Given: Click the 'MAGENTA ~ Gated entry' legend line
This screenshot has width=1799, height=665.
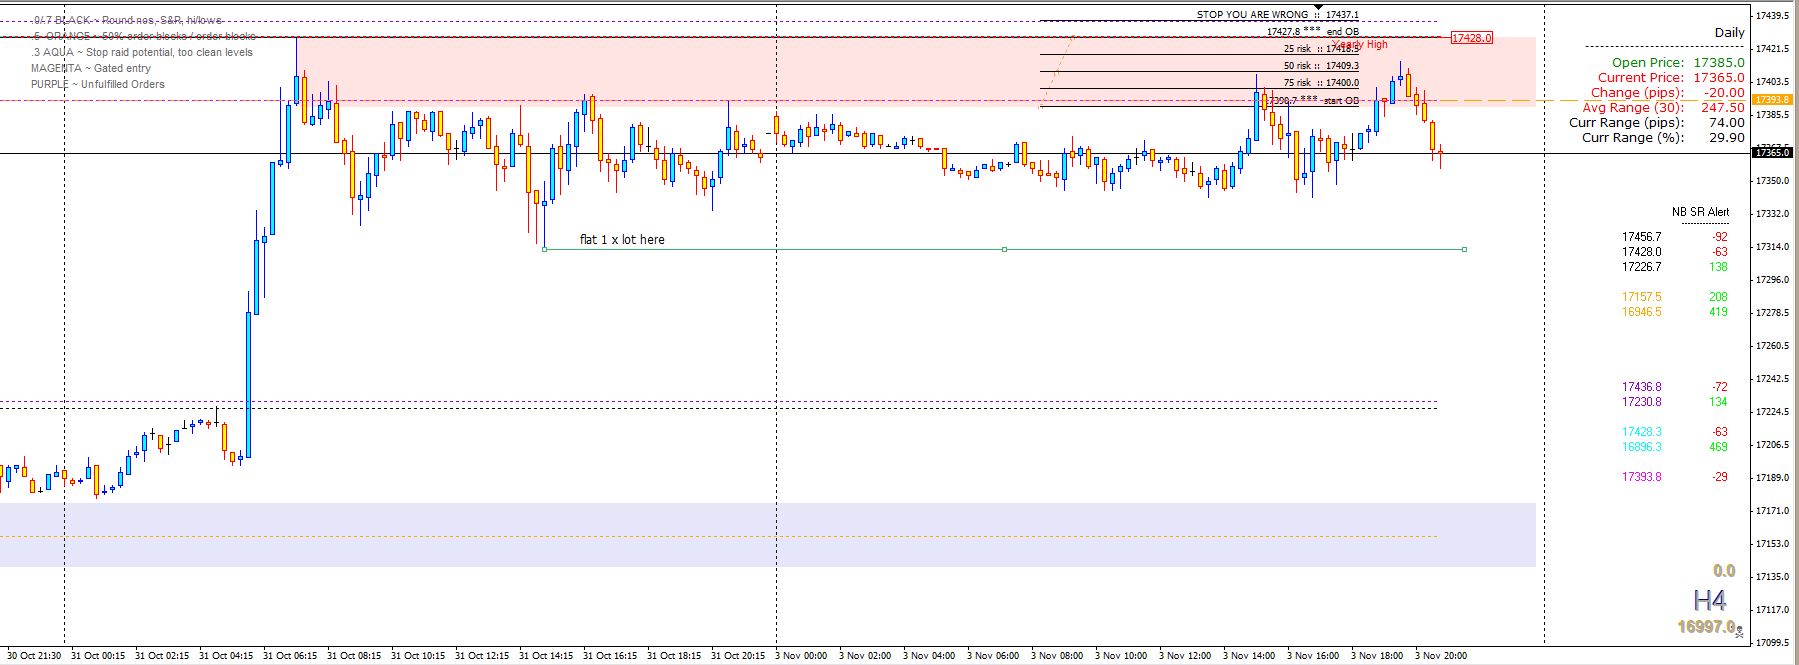Looking at the screenshot, I should pyautogui.click(x=91, y=68).
